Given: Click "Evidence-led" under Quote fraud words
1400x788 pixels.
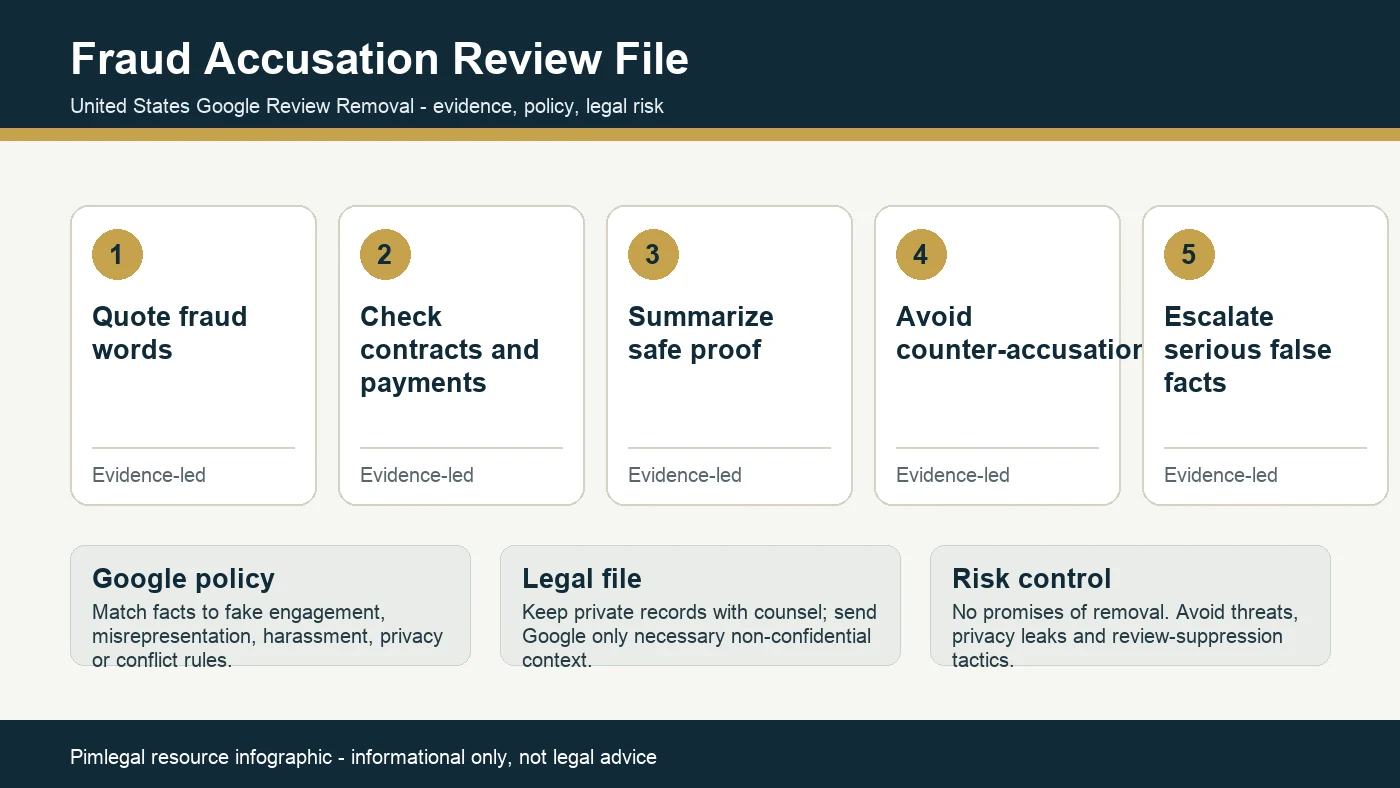Looking at the screenshot, I should coord(149,475).
